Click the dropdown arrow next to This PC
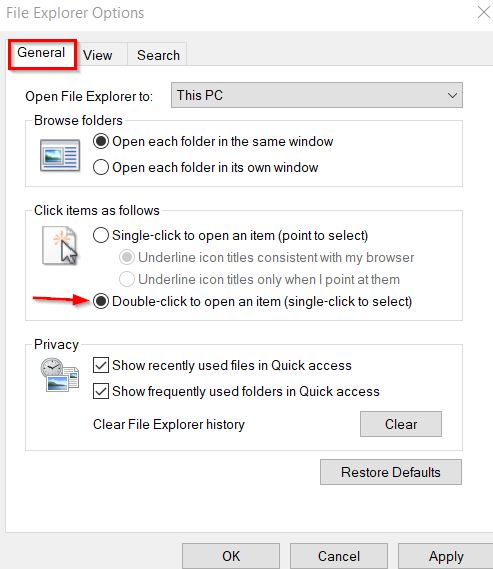Image resolution: width=493 pixels, height=569 pixels. [x=452, y=95]
